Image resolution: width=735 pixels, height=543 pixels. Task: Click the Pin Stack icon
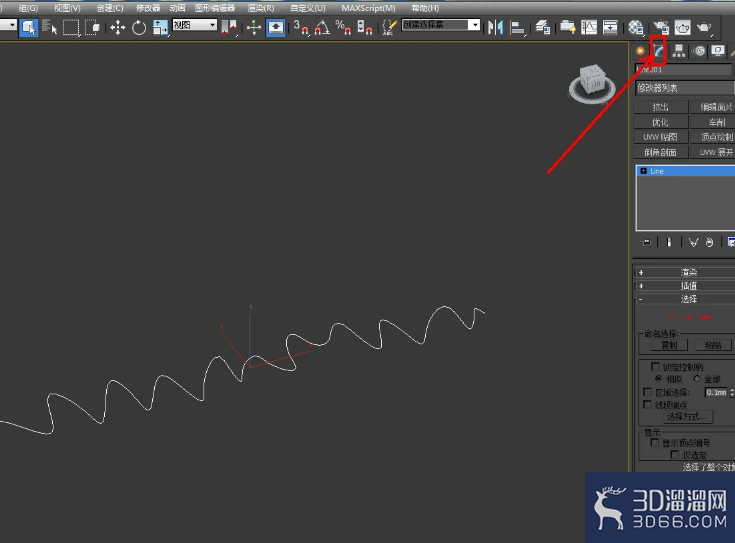(646, 242)
